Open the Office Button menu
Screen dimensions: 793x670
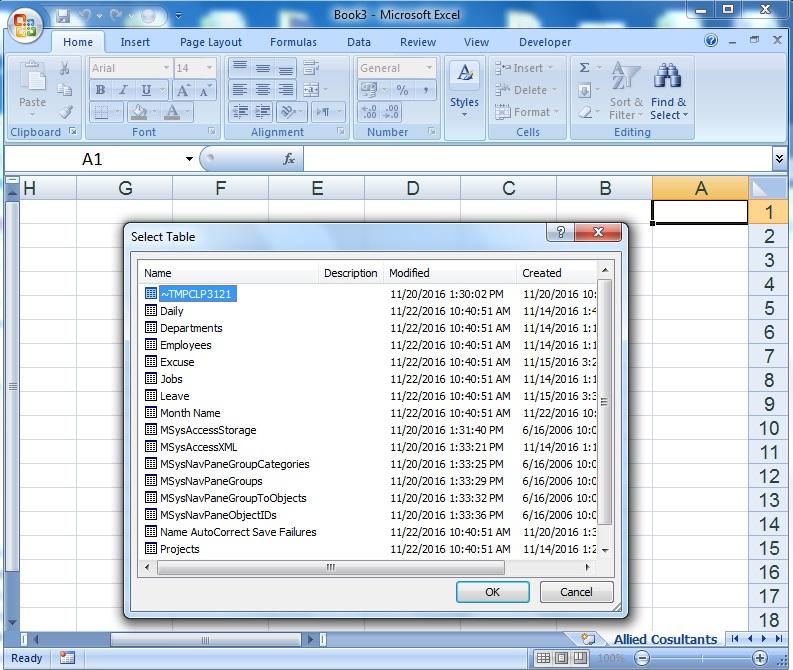pos(24,25)
